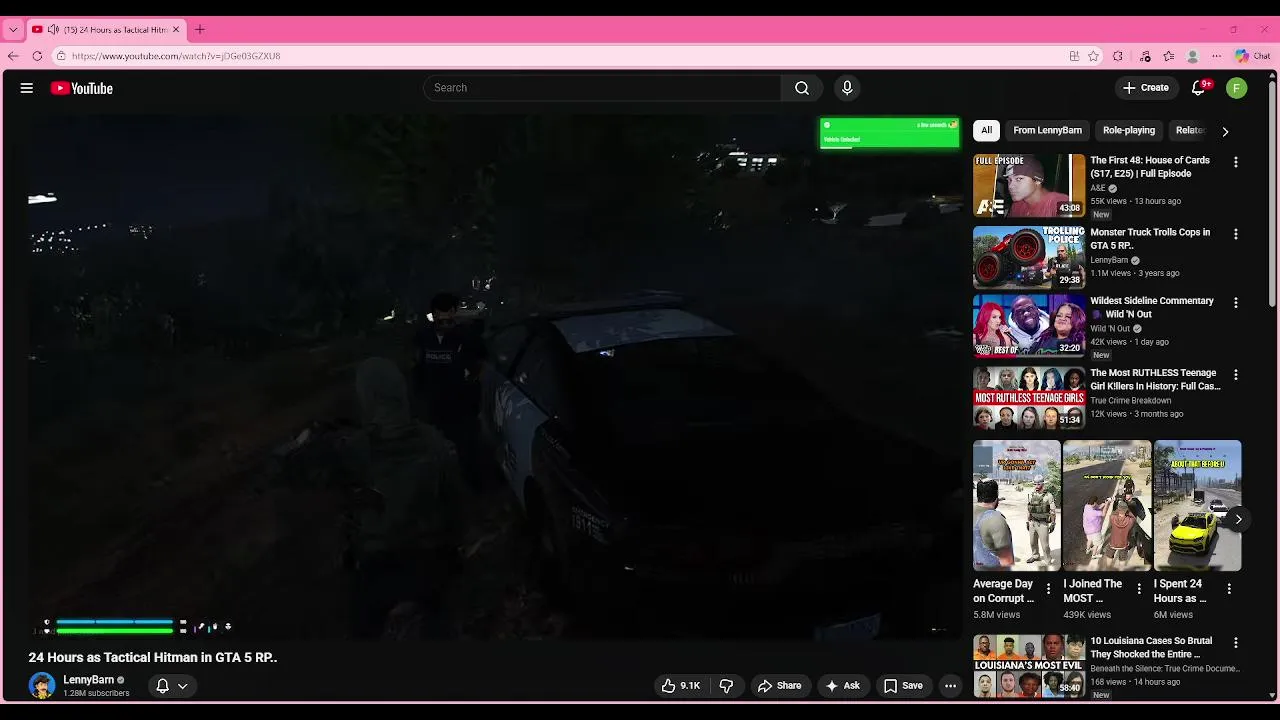Open the LennyBarn channel avatar
The height and width of the screenshot is (720, 1280).
click(x=42, y=686)
